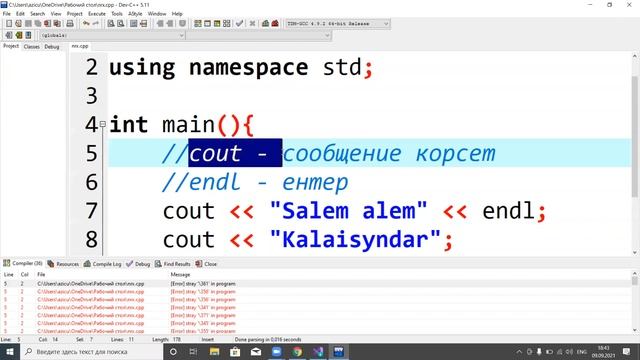Viewport: 640px width, 360px height.
Task: Open File Explorer from the taskbar
Action: [214, 351]
